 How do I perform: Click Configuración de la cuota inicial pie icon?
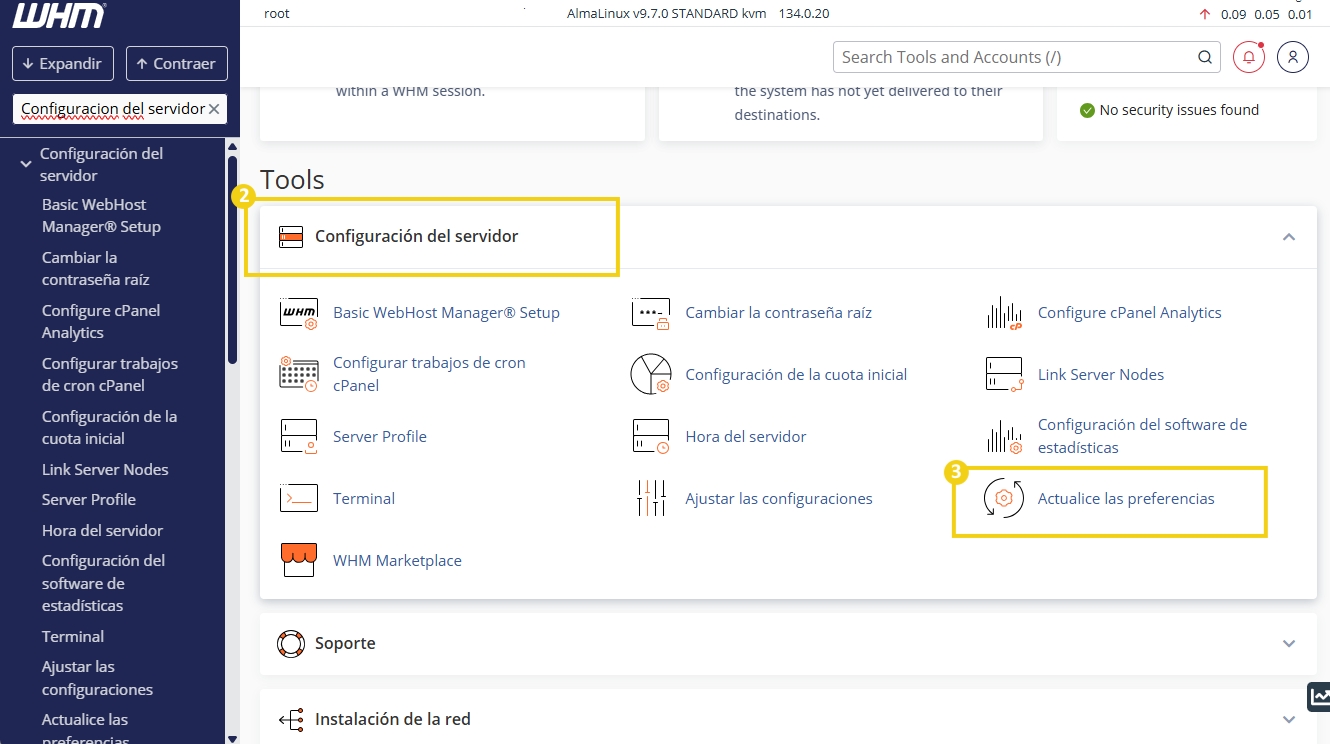click(651, 374)
